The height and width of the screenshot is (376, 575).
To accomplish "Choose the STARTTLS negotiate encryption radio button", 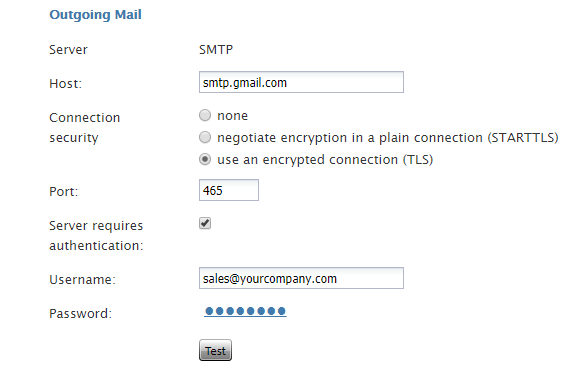I will point(205,137).
